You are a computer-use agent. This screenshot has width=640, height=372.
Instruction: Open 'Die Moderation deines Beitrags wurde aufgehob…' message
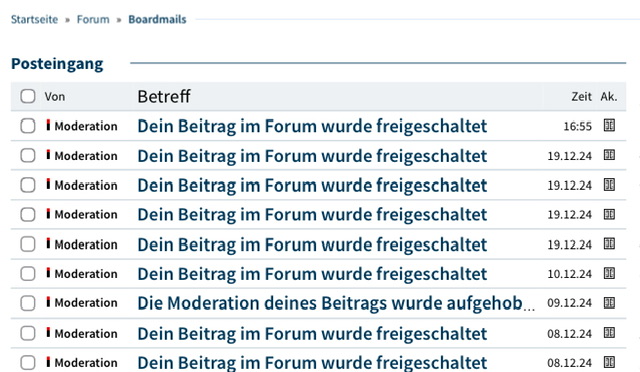click(x=336, y=303)
